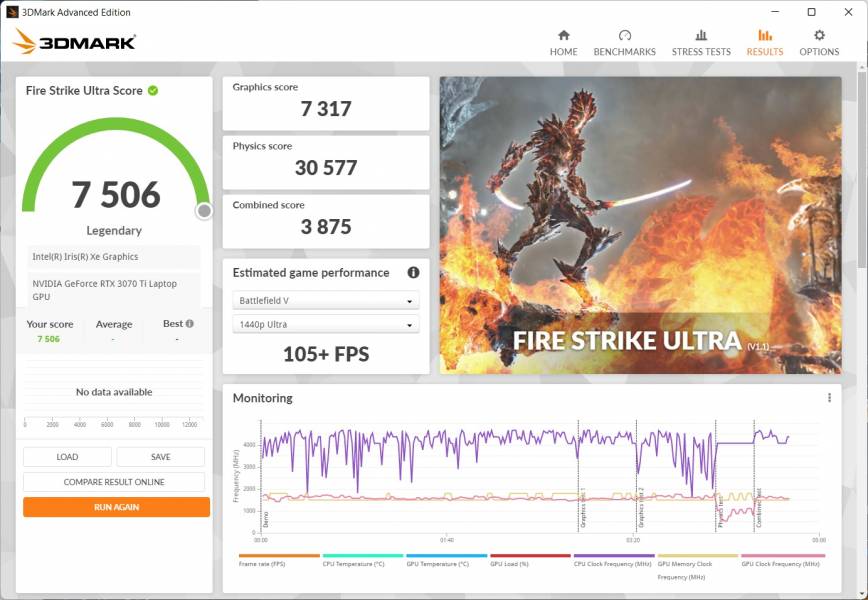The height and width of the screenshot is (600, 868).
Task: Click the Fire Strike Ultra artwork thumbnail
Action: click(x=640, y=225)
